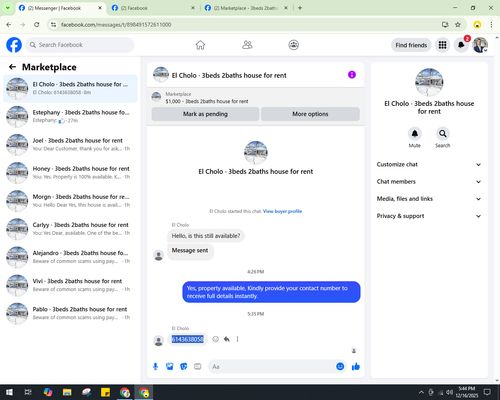Viewport: 500px width, 400px height.
Task: Open Carlyy conversation in the list
Action: 70,229
